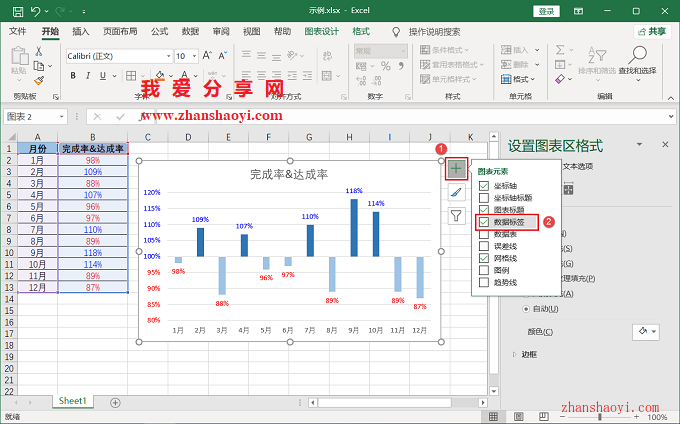Click the fill color bucket in ribbon
The image size is (680, 424).
[160, 76]
